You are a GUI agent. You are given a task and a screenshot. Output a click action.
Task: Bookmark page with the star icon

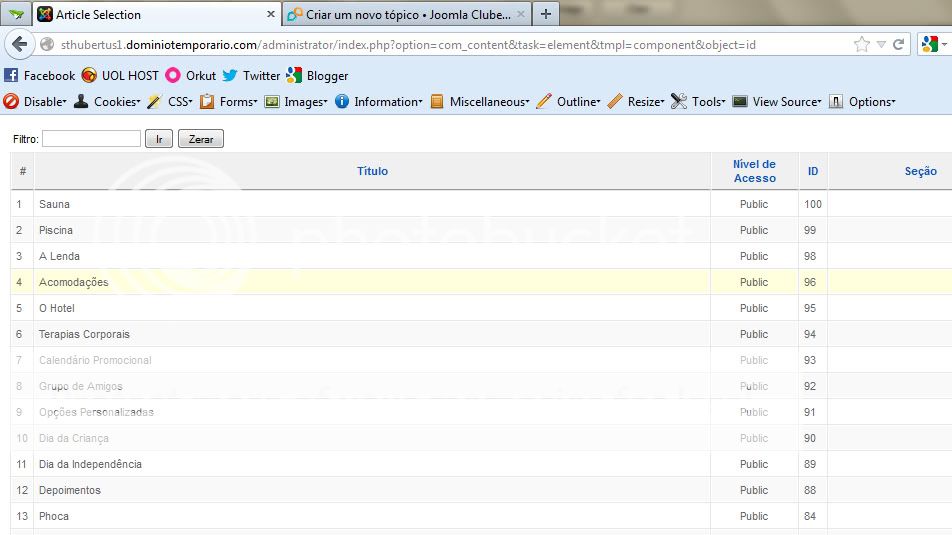click(x=861, y=45)
